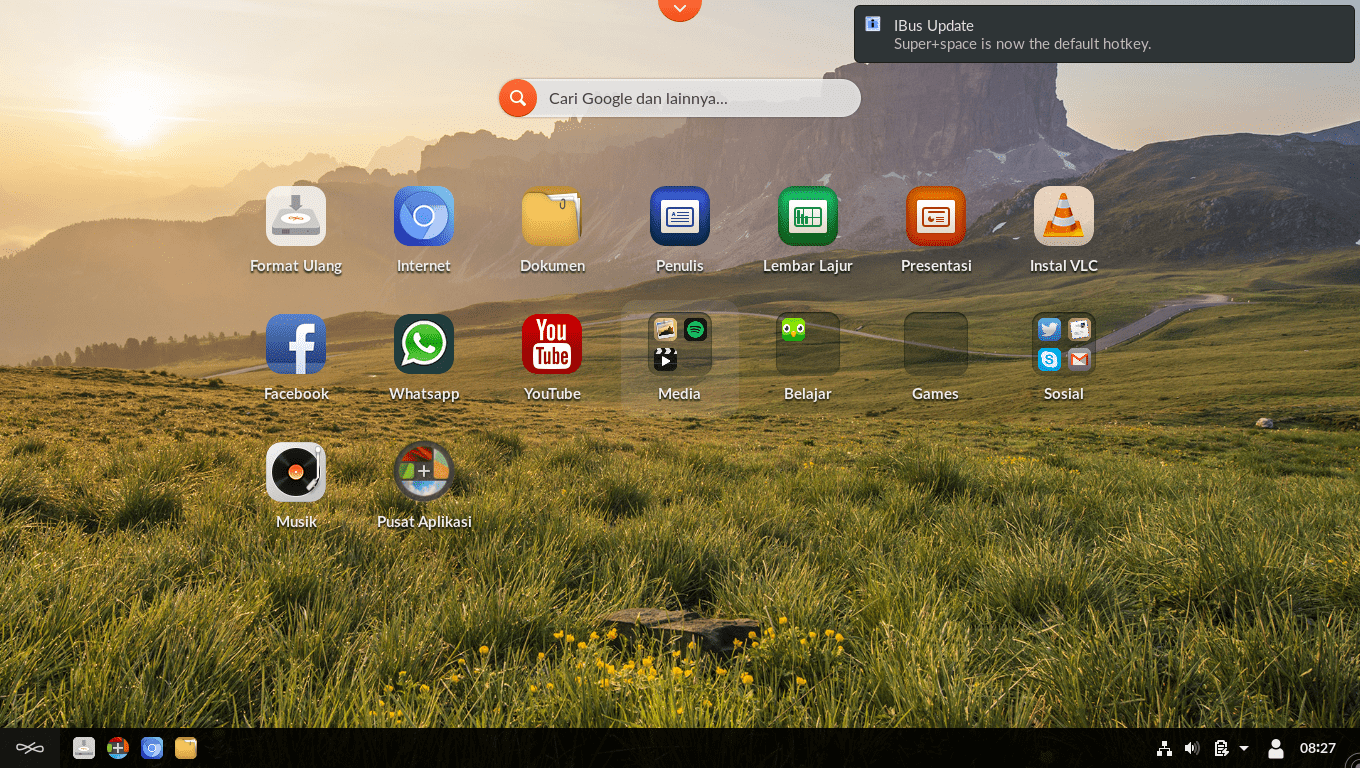Launch Whatsapp from the desktop
This screenshot has width=1360, height=768.
pyautogui.click(x=424, y=344)
